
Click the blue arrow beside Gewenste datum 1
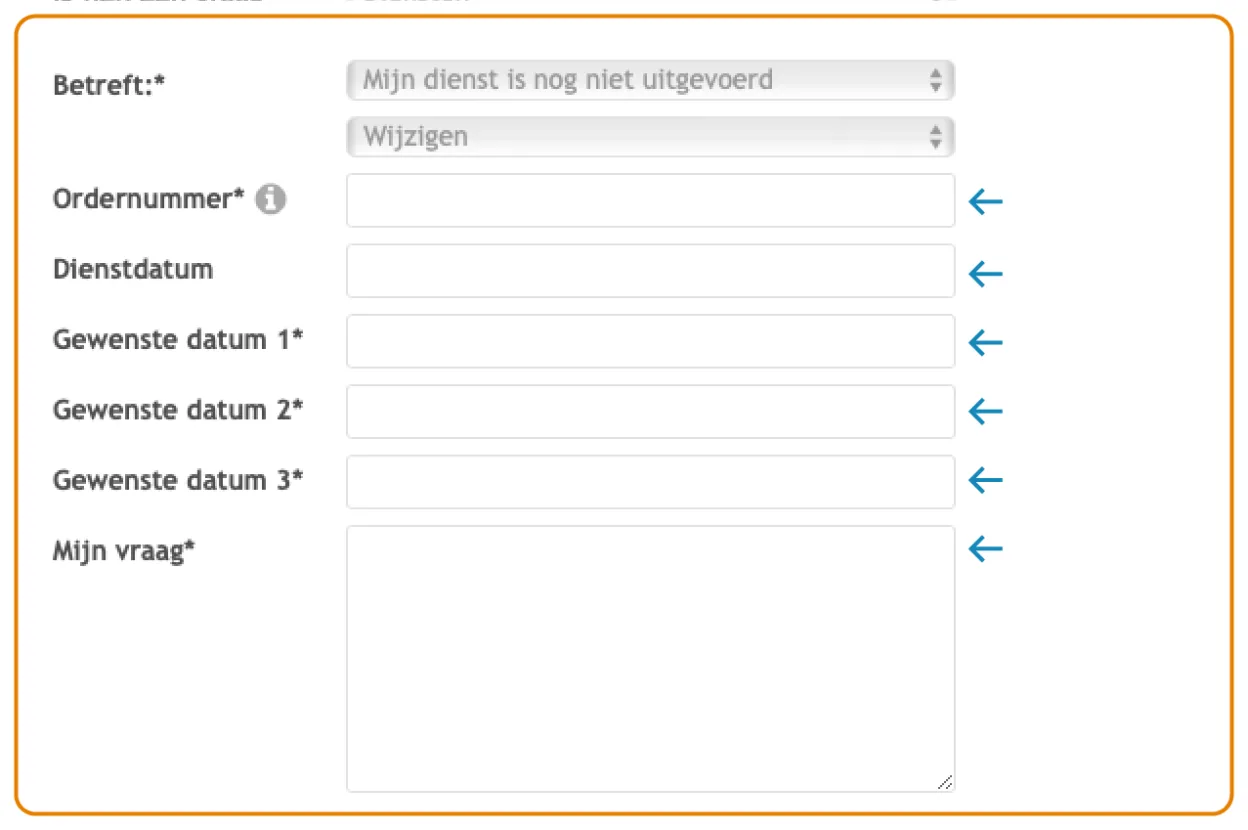tap(985, 343)
